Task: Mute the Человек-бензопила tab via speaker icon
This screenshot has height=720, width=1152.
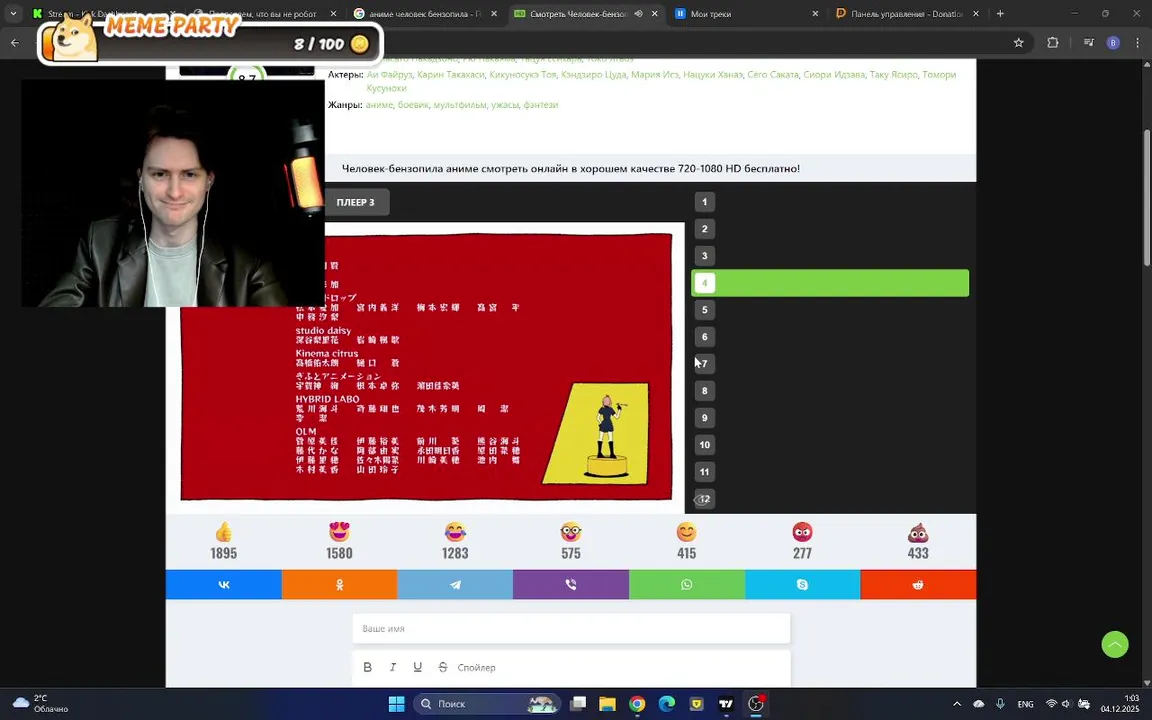Action: point(638,13)
